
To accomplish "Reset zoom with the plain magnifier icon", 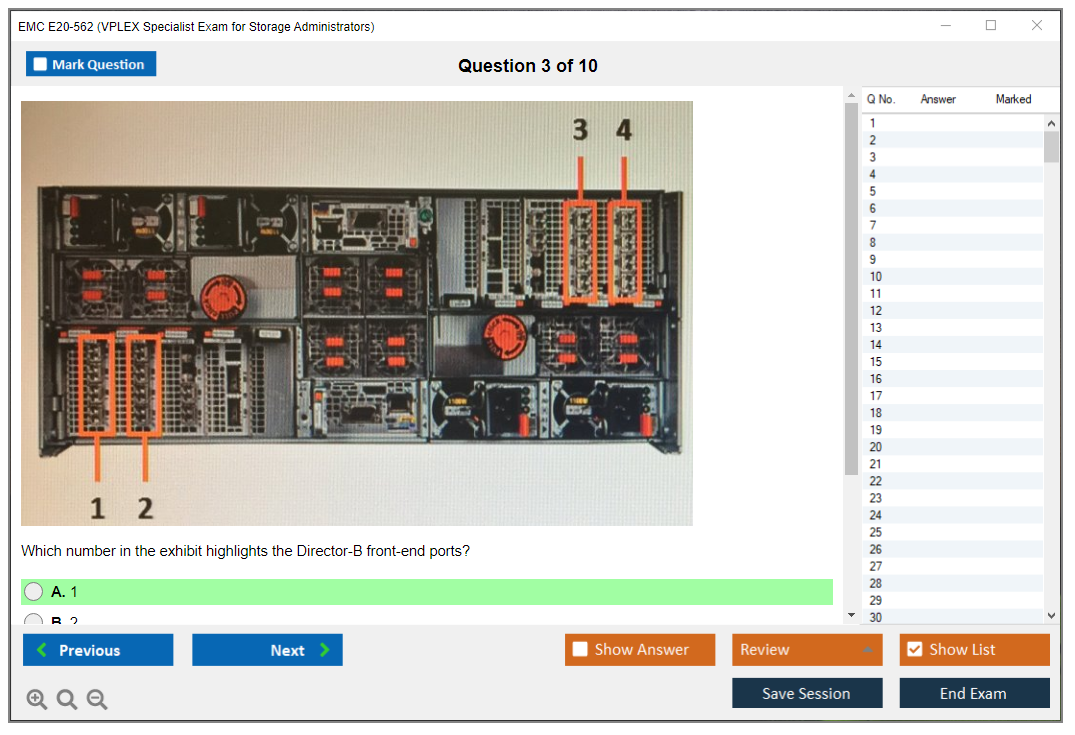I will click(67, 700).
